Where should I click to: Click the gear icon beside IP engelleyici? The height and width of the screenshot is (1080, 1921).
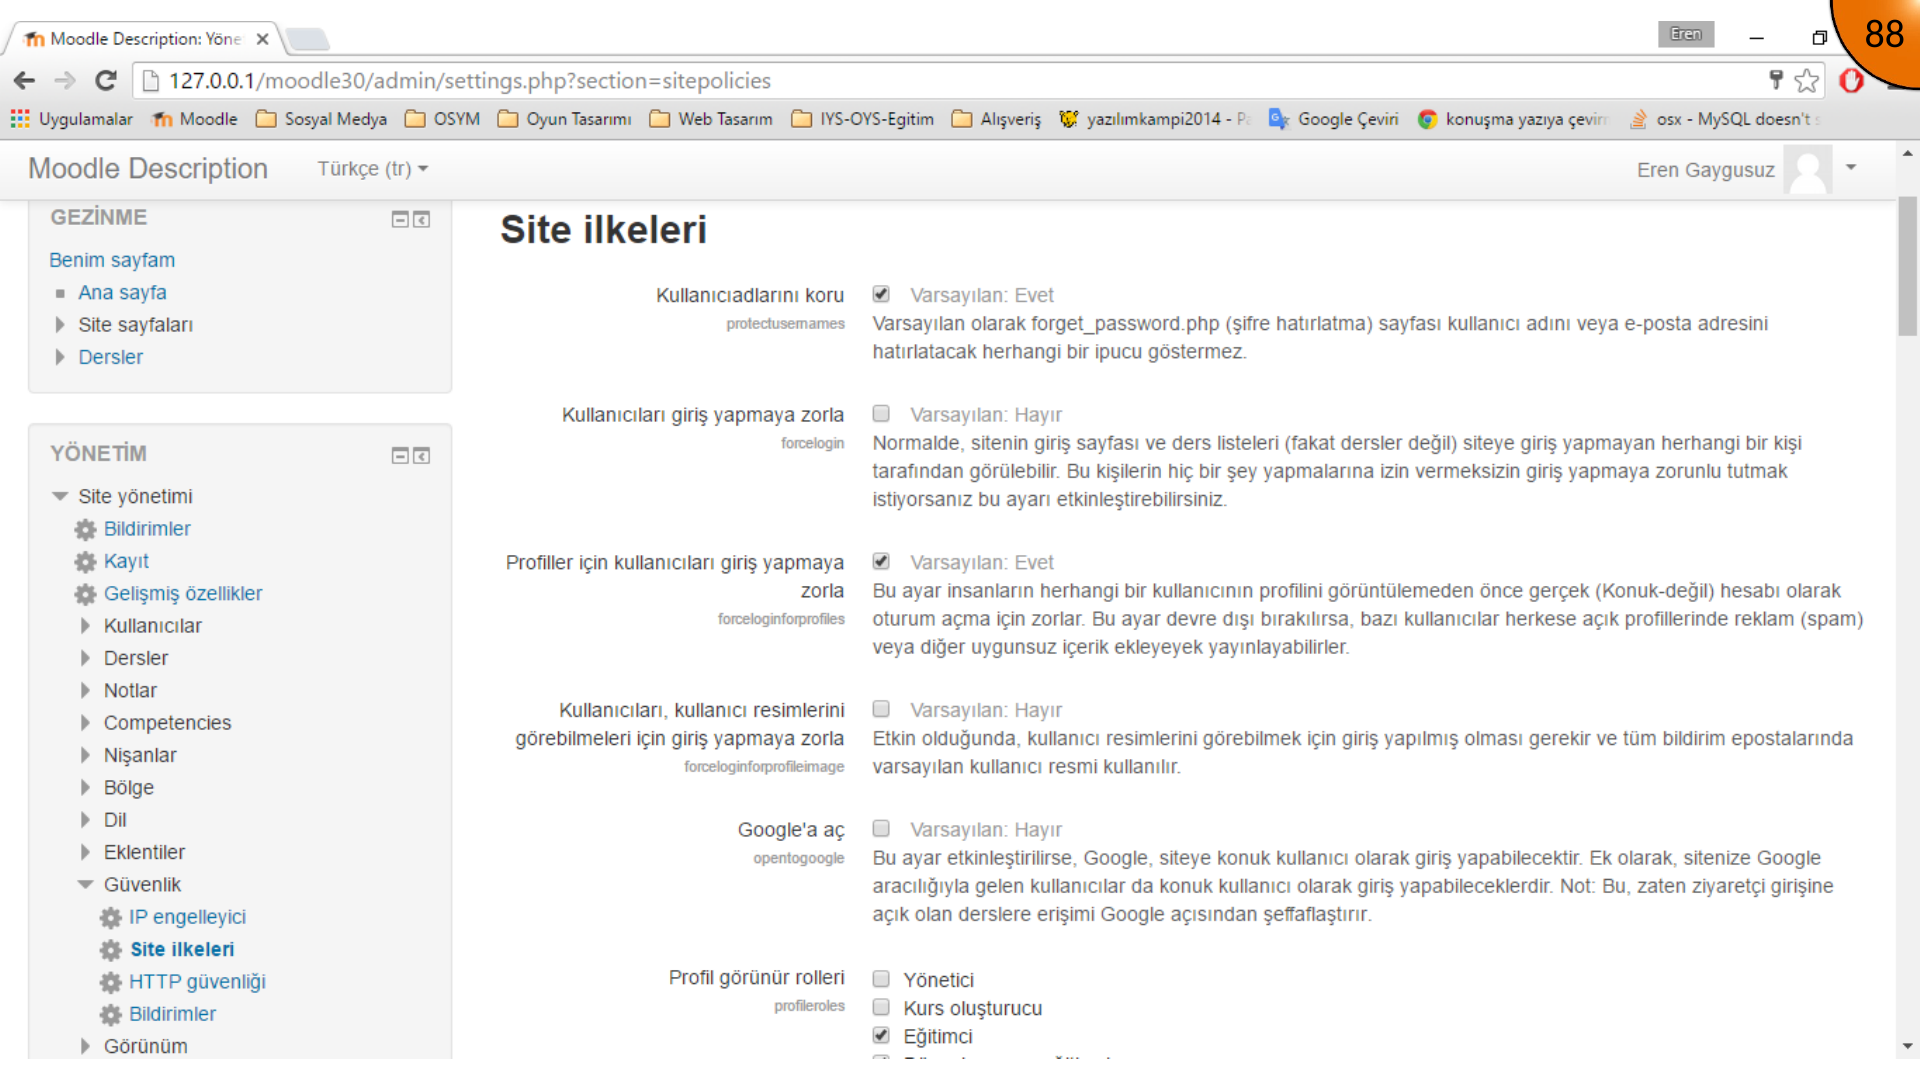(x=111, y=918)
